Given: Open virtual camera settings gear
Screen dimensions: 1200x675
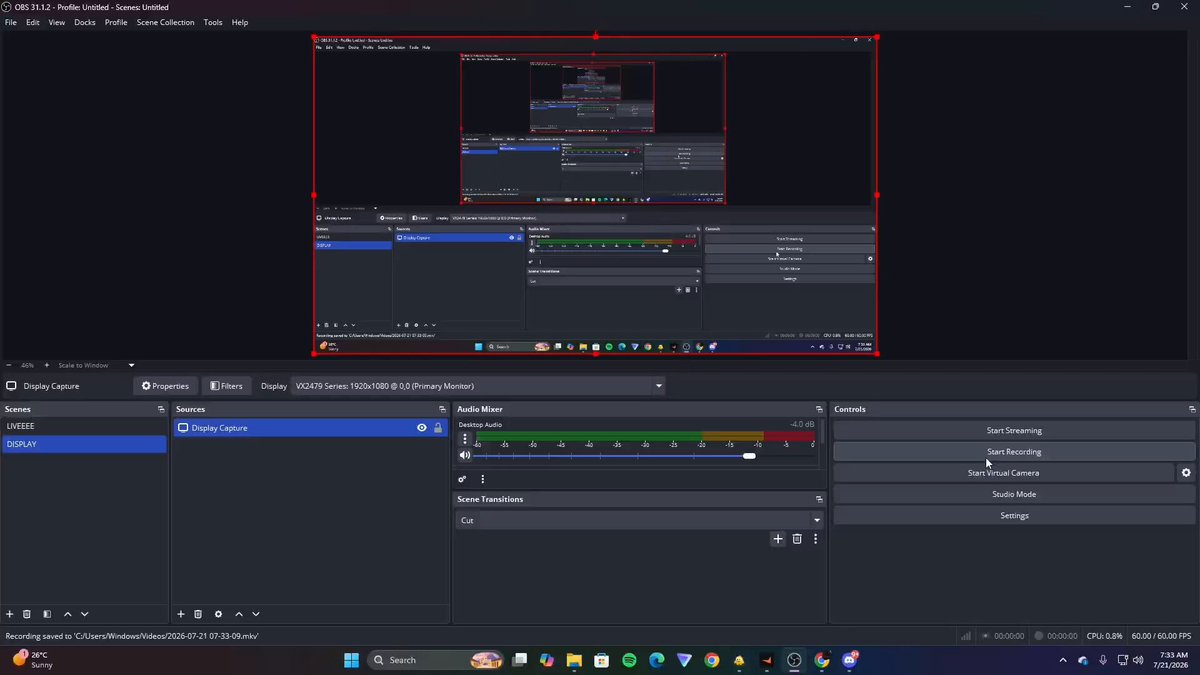Looking at the screenshot, I should click(1187, 473).
